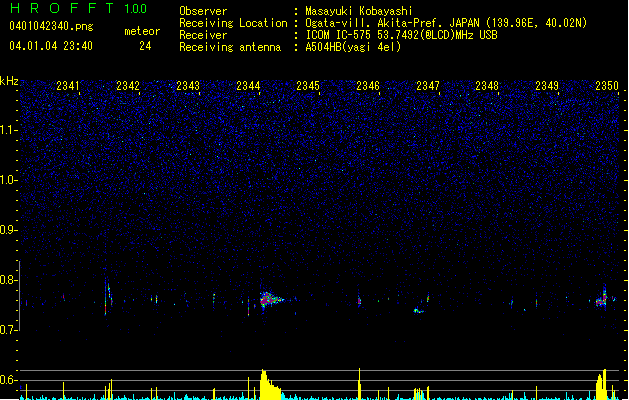
Task: Click the timestamp 04.01.04 23:40
Action: (51, 46)
